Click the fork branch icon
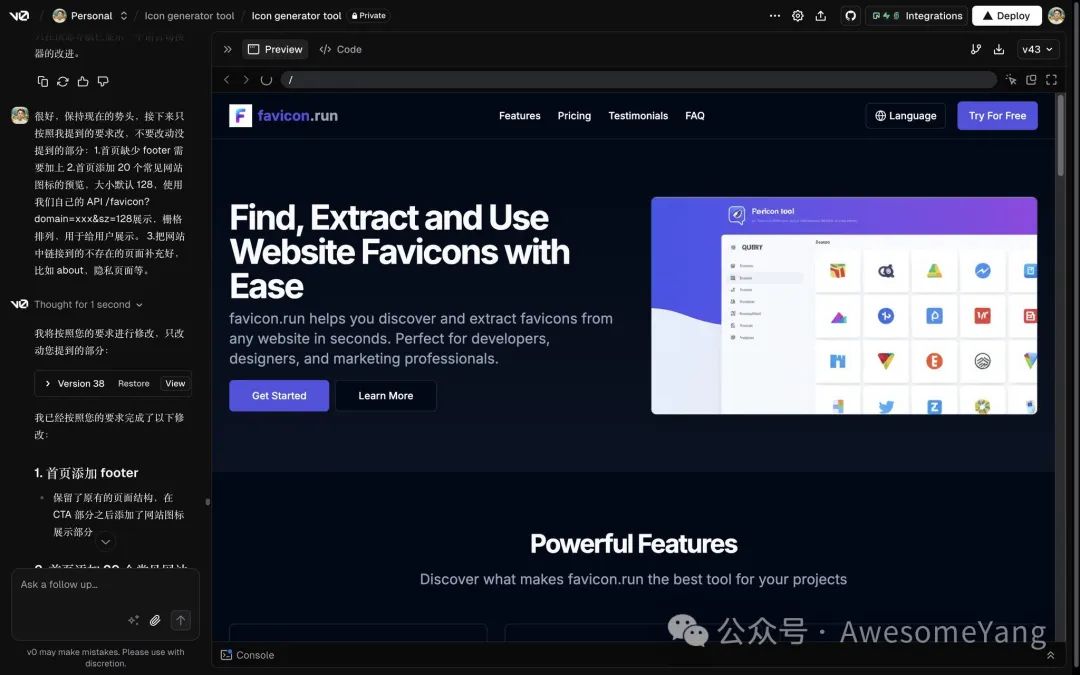The width and height of the screenshot is (1080, 675). [975, 50]
